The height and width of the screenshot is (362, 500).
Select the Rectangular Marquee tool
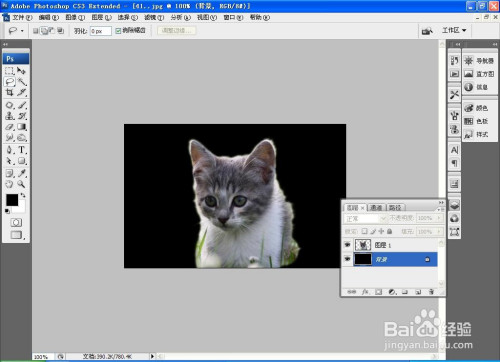pyautogui.click(x=10, y=71)
